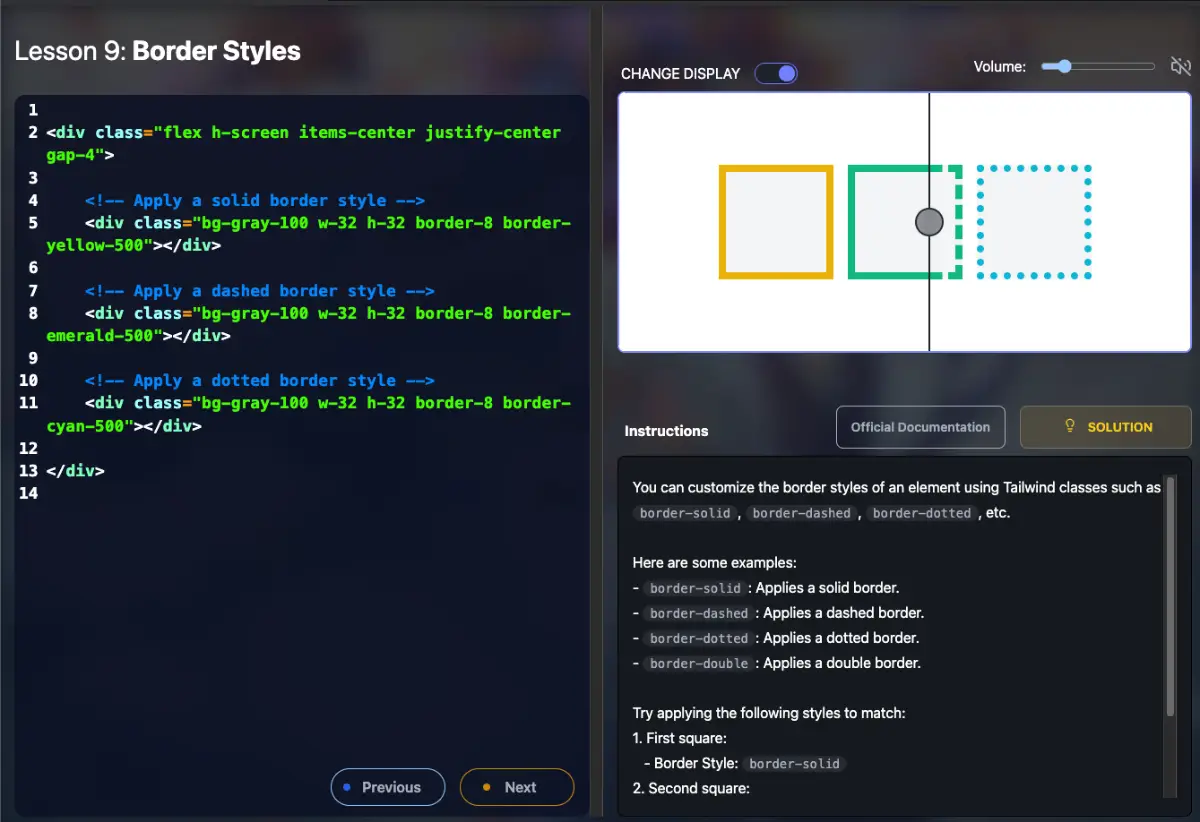Click the border-cyan-500 code on line 11
1200x822 pixels.
(x=90, y=426)
